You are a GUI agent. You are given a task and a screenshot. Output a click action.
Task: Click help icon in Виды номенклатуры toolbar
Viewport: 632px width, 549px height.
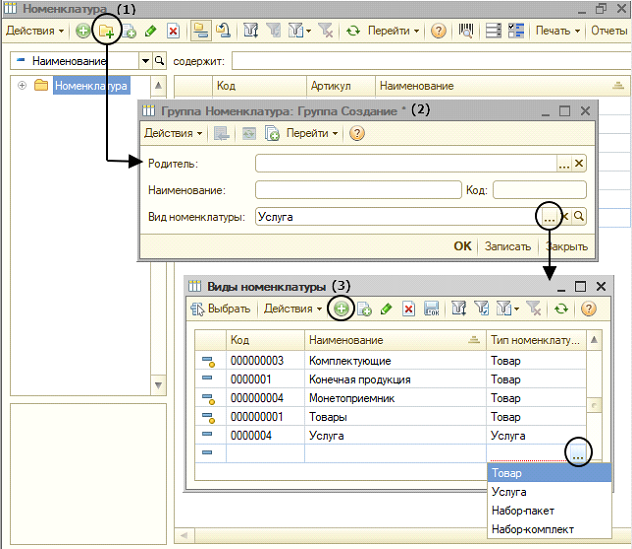pos(588,309)
